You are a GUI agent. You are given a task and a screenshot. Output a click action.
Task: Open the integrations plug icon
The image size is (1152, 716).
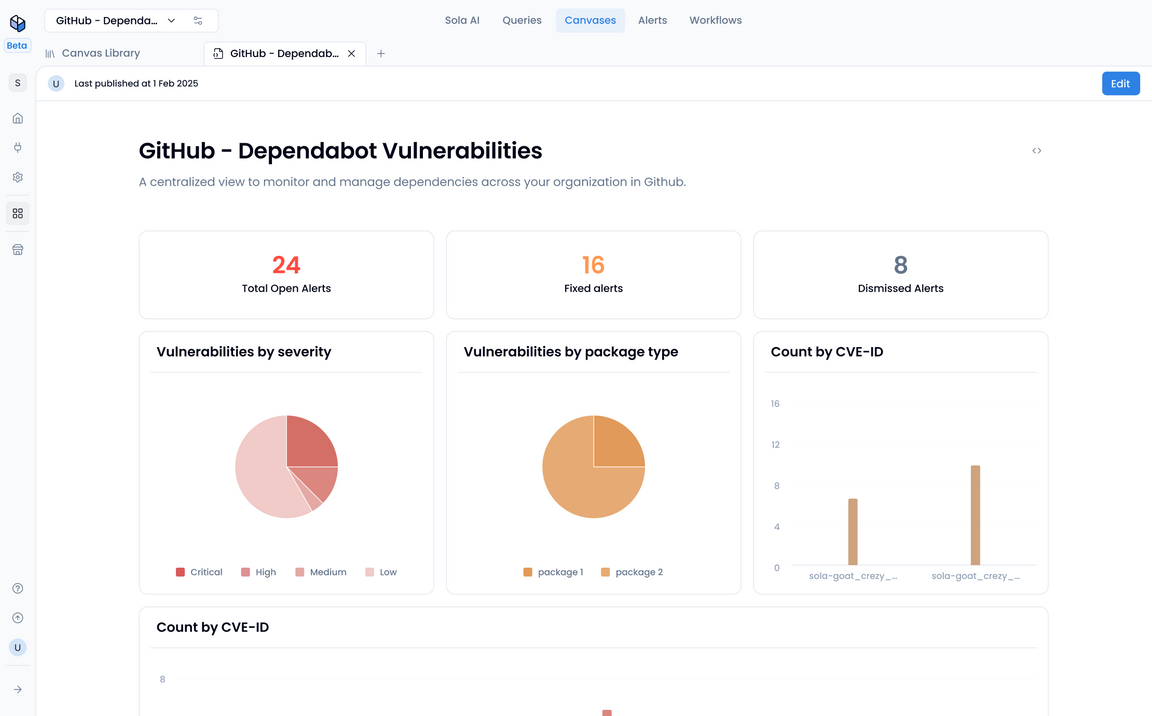click(x=18, y=148)
